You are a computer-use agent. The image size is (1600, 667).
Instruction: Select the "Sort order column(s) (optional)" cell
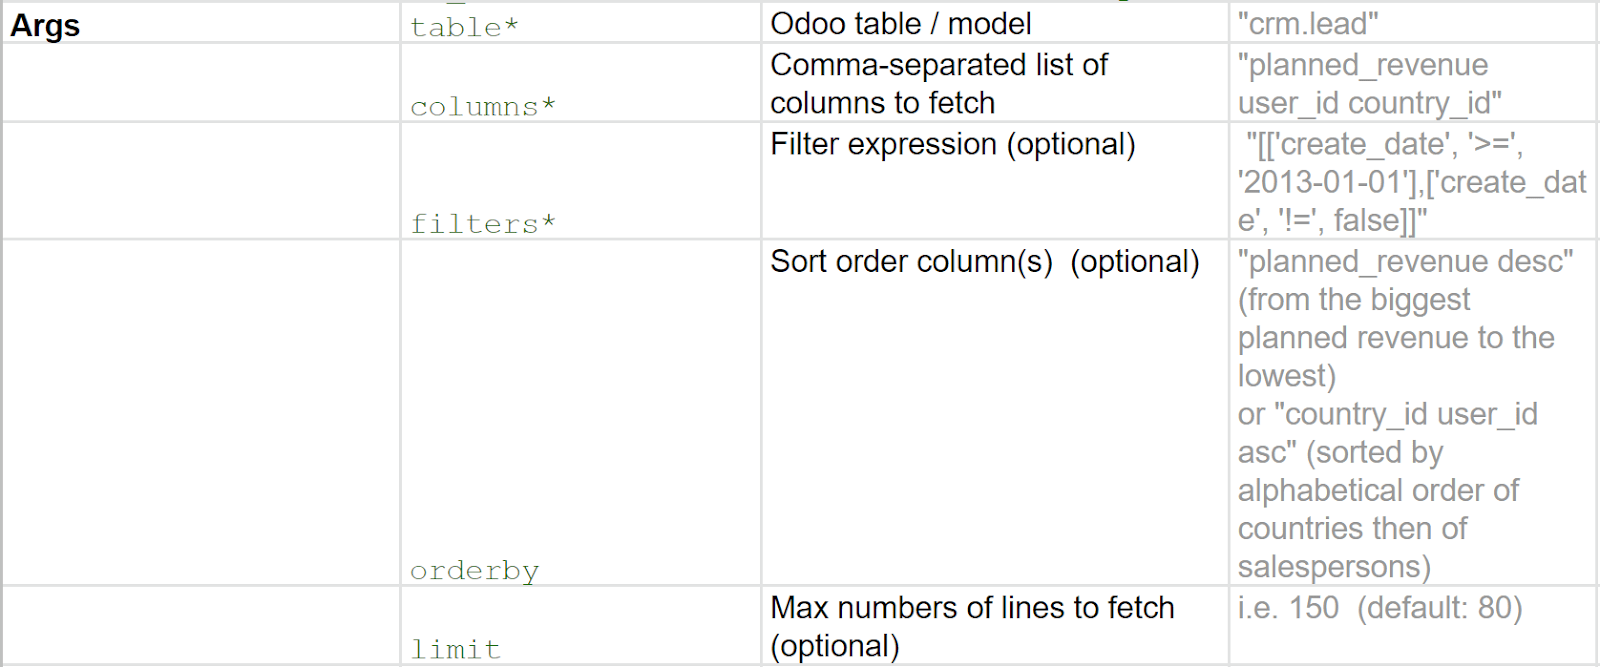[x=984, y=261]
